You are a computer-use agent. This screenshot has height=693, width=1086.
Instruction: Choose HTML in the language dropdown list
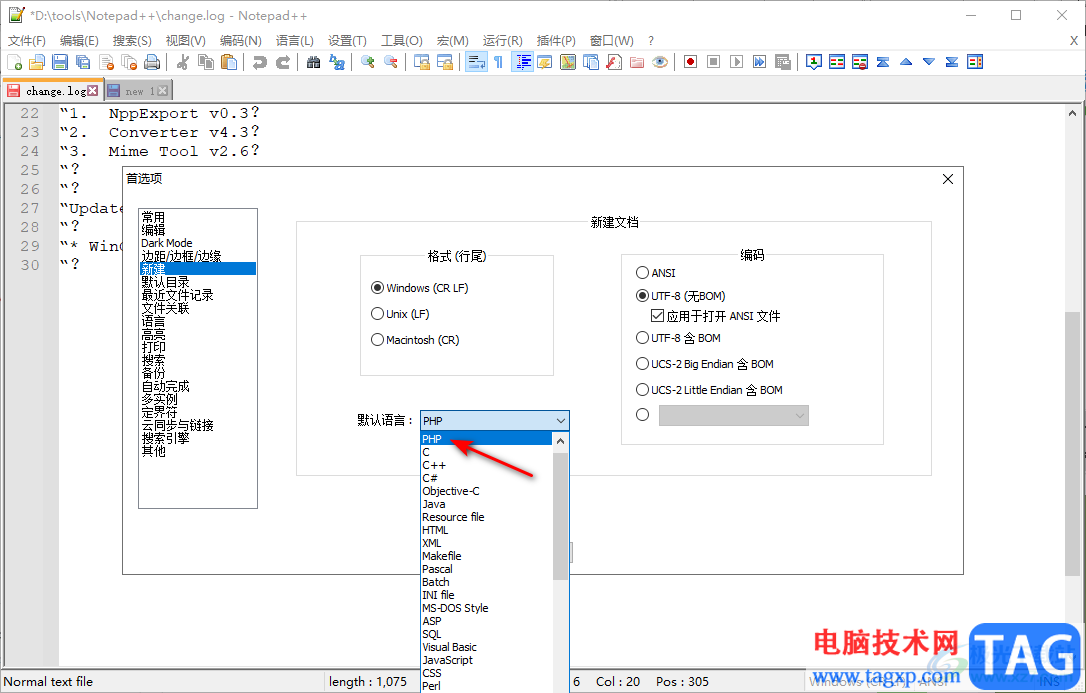486,530
